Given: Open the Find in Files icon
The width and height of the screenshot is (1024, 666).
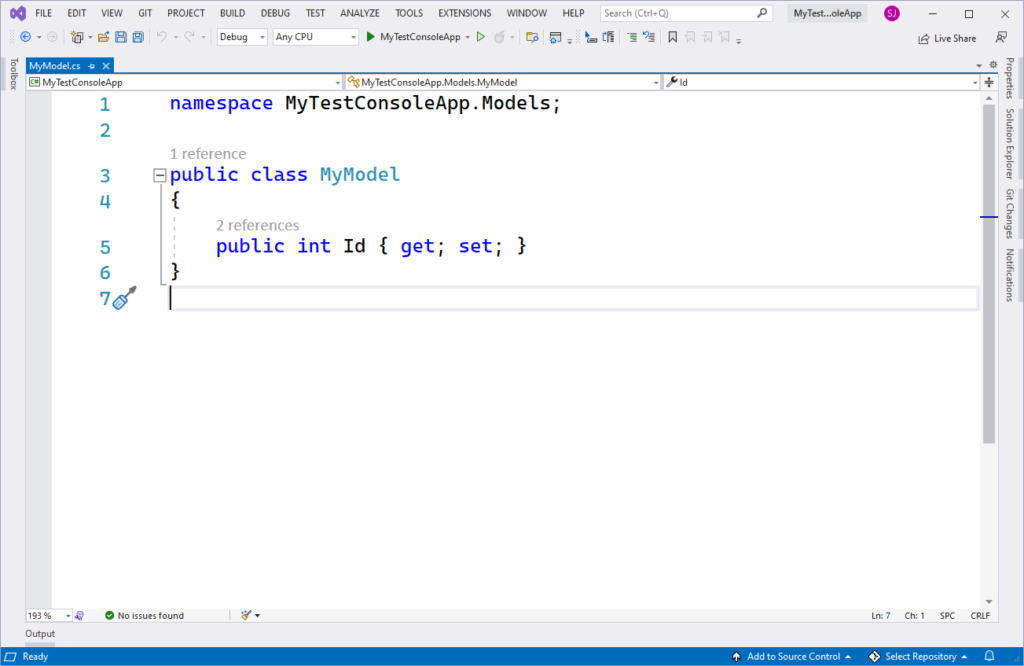Looking at the screenshot, I should pos(534,37).
